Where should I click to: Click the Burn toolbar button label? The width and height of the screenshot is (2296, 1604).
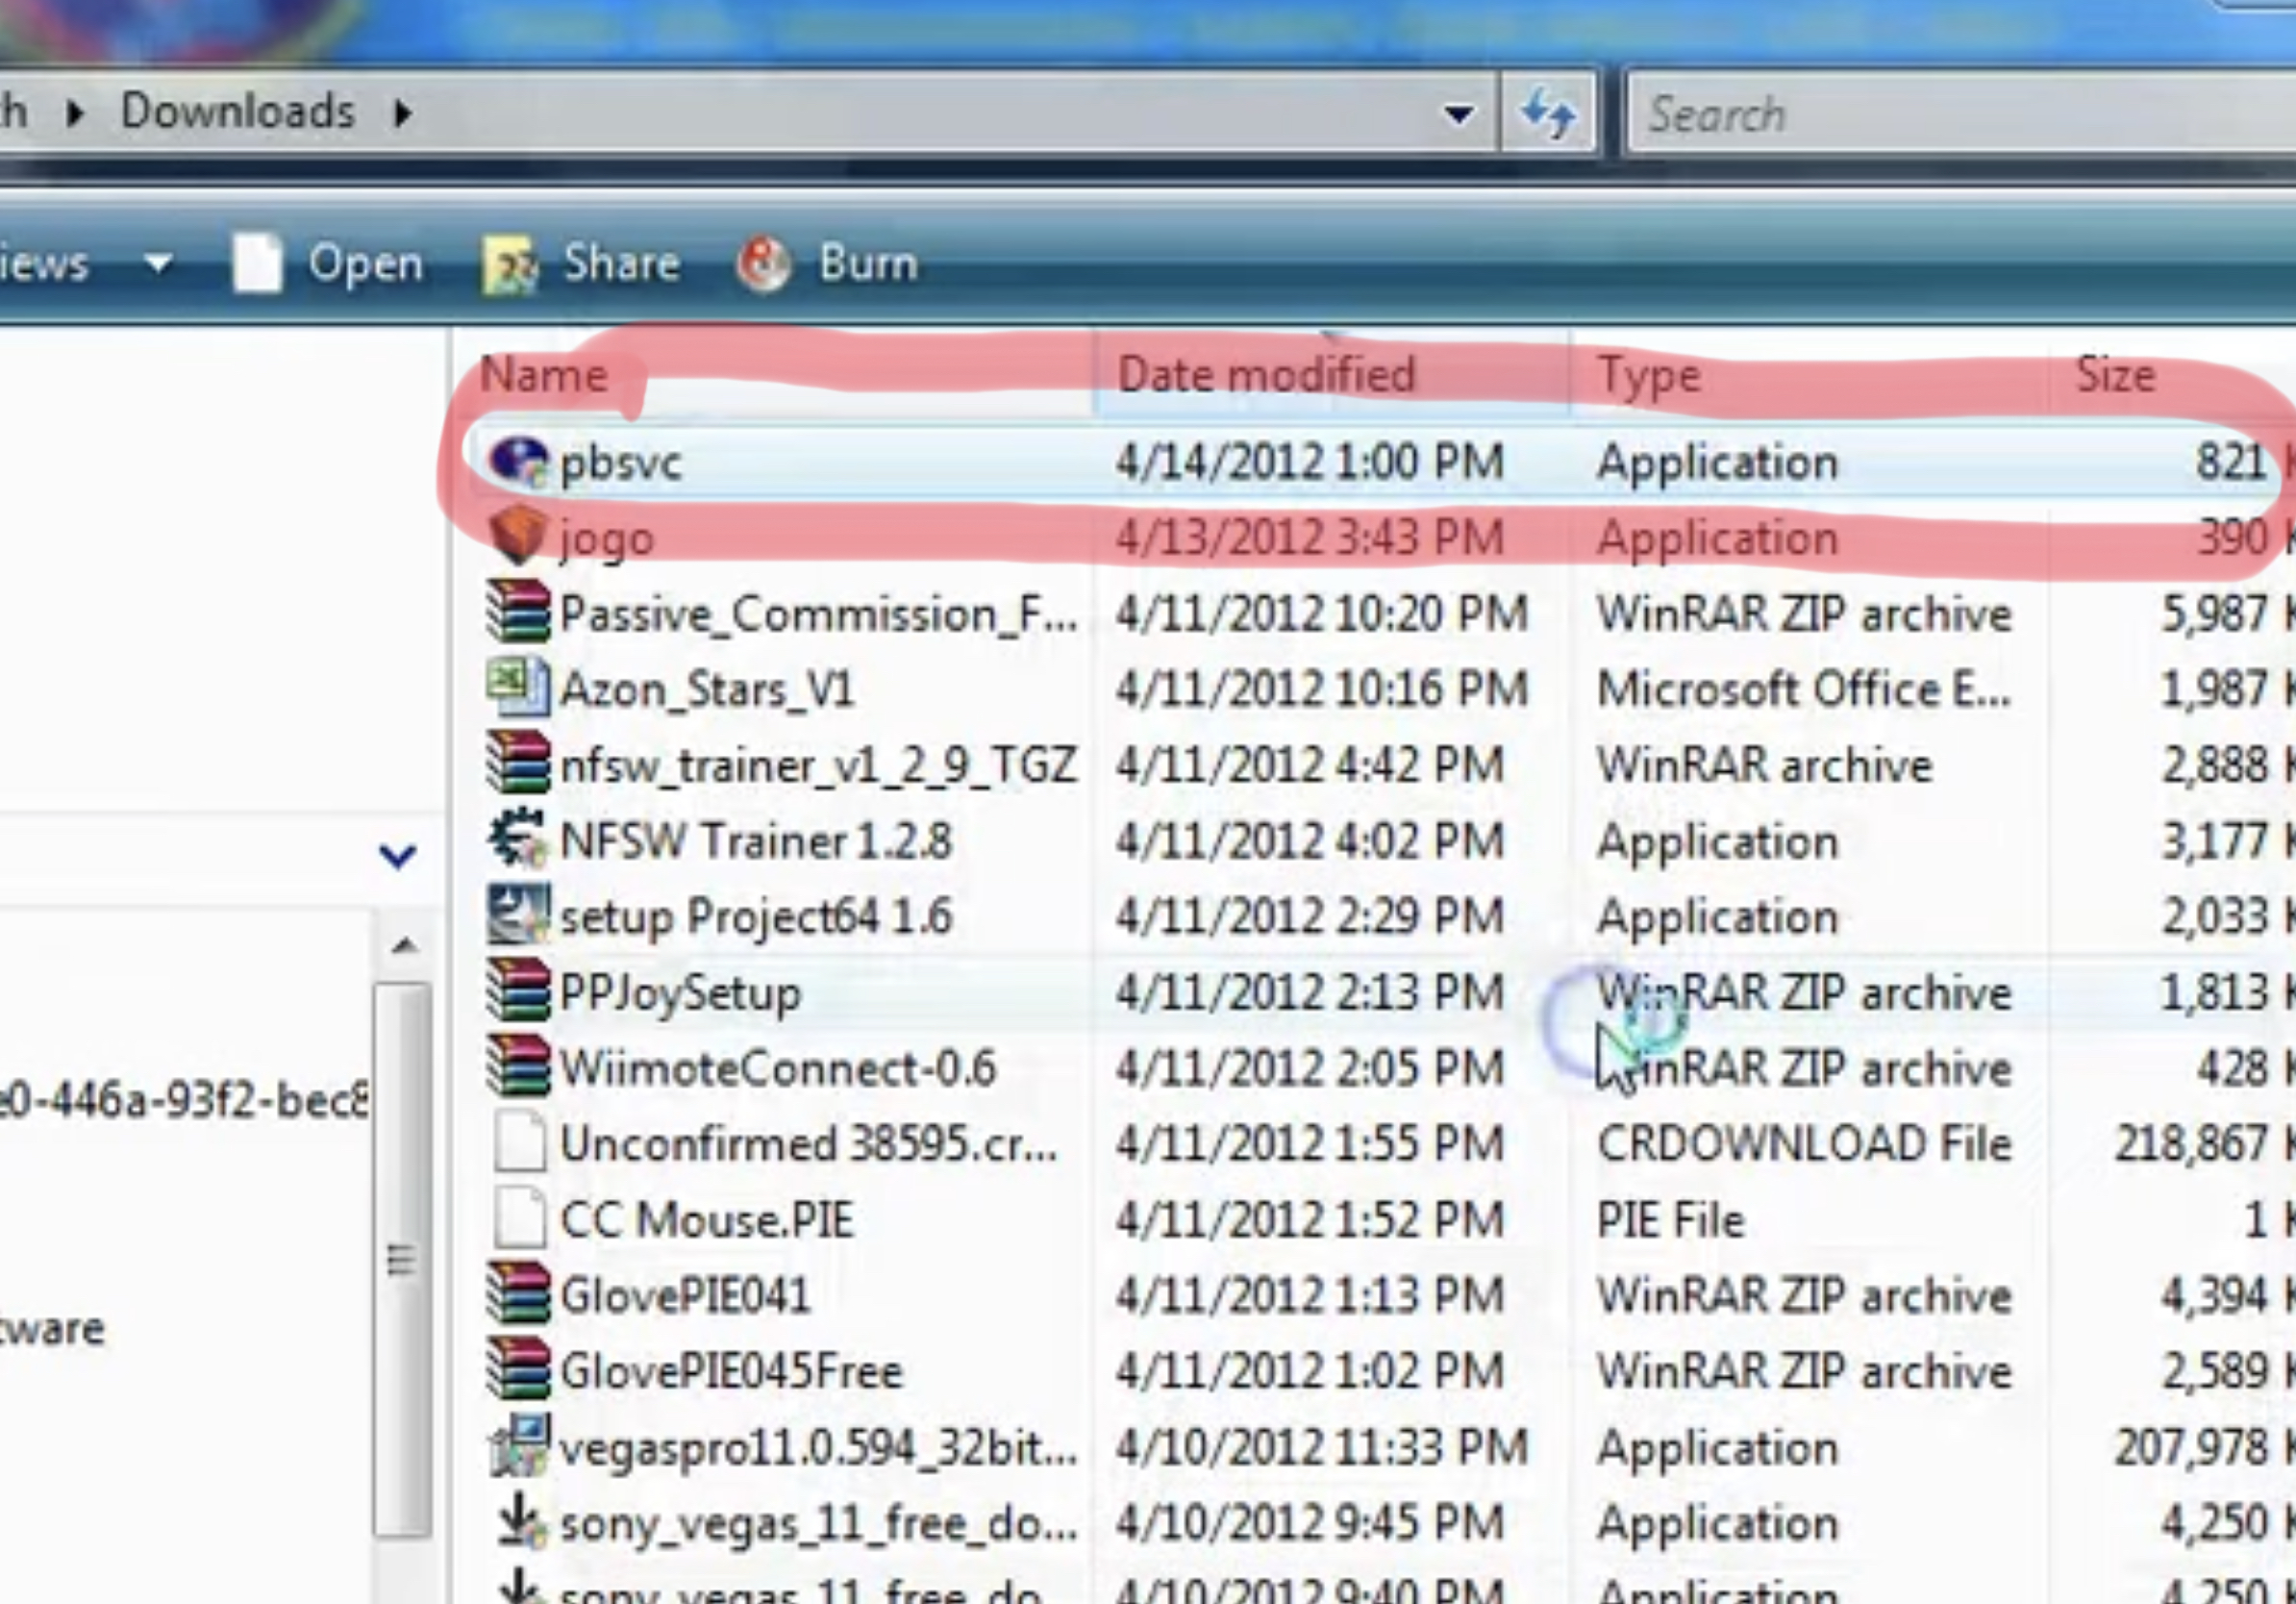(x=868, y=263)
